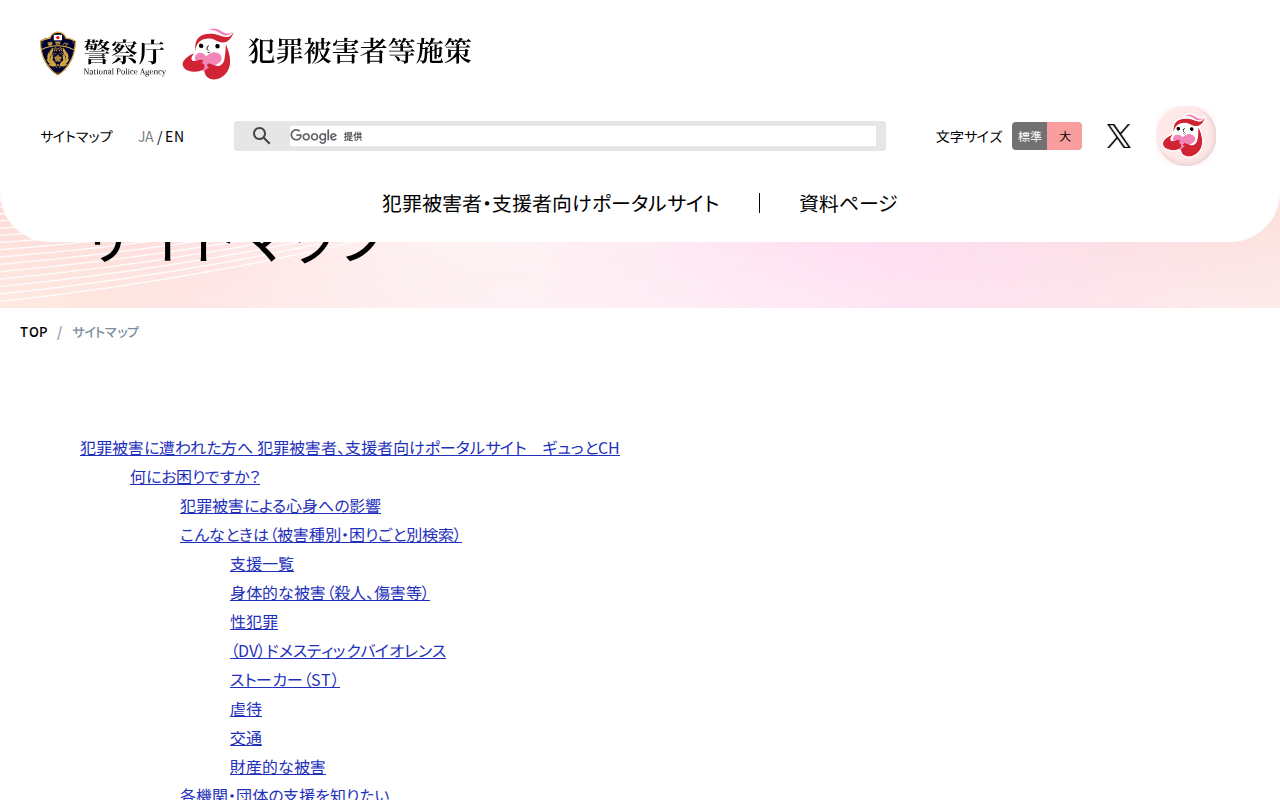Image resolution: width=1280 pixels, height=800 pixels.
Task: Focus the Google search input field
Action: click(x=583, y=136)
